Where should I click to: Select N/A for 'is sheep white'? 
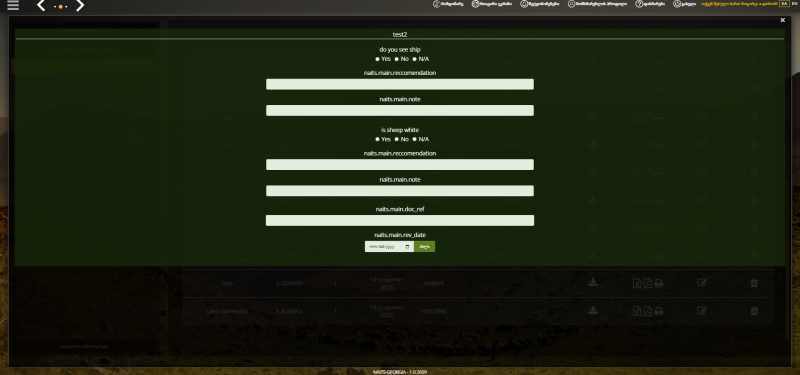tap(415, 139)
